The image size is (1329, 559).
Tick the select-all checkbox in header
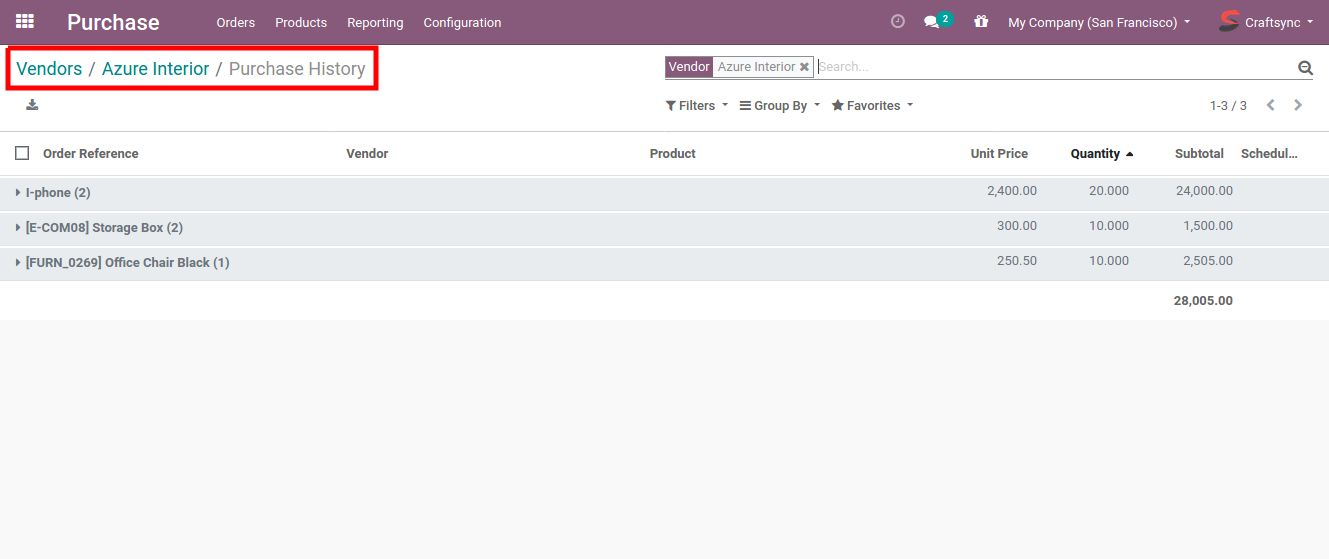(22, 153)
